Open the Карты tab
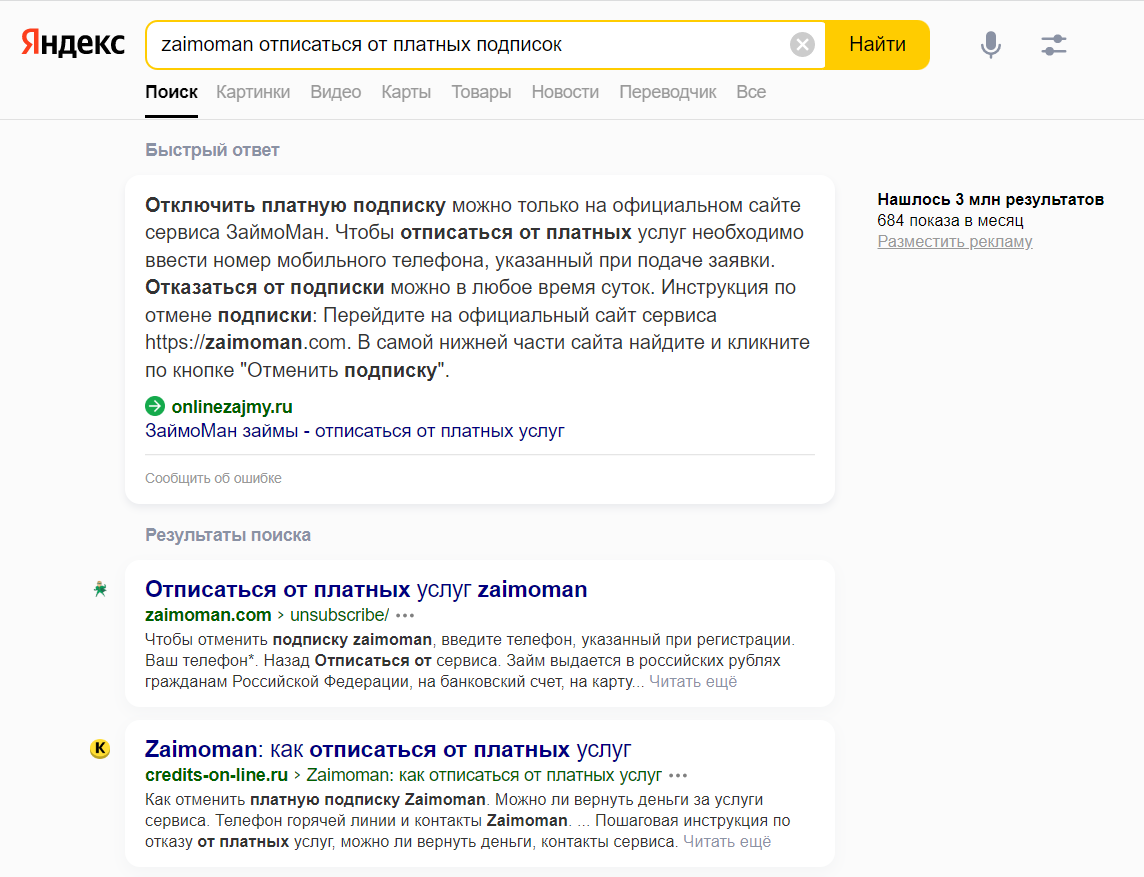 coord(406,93)
